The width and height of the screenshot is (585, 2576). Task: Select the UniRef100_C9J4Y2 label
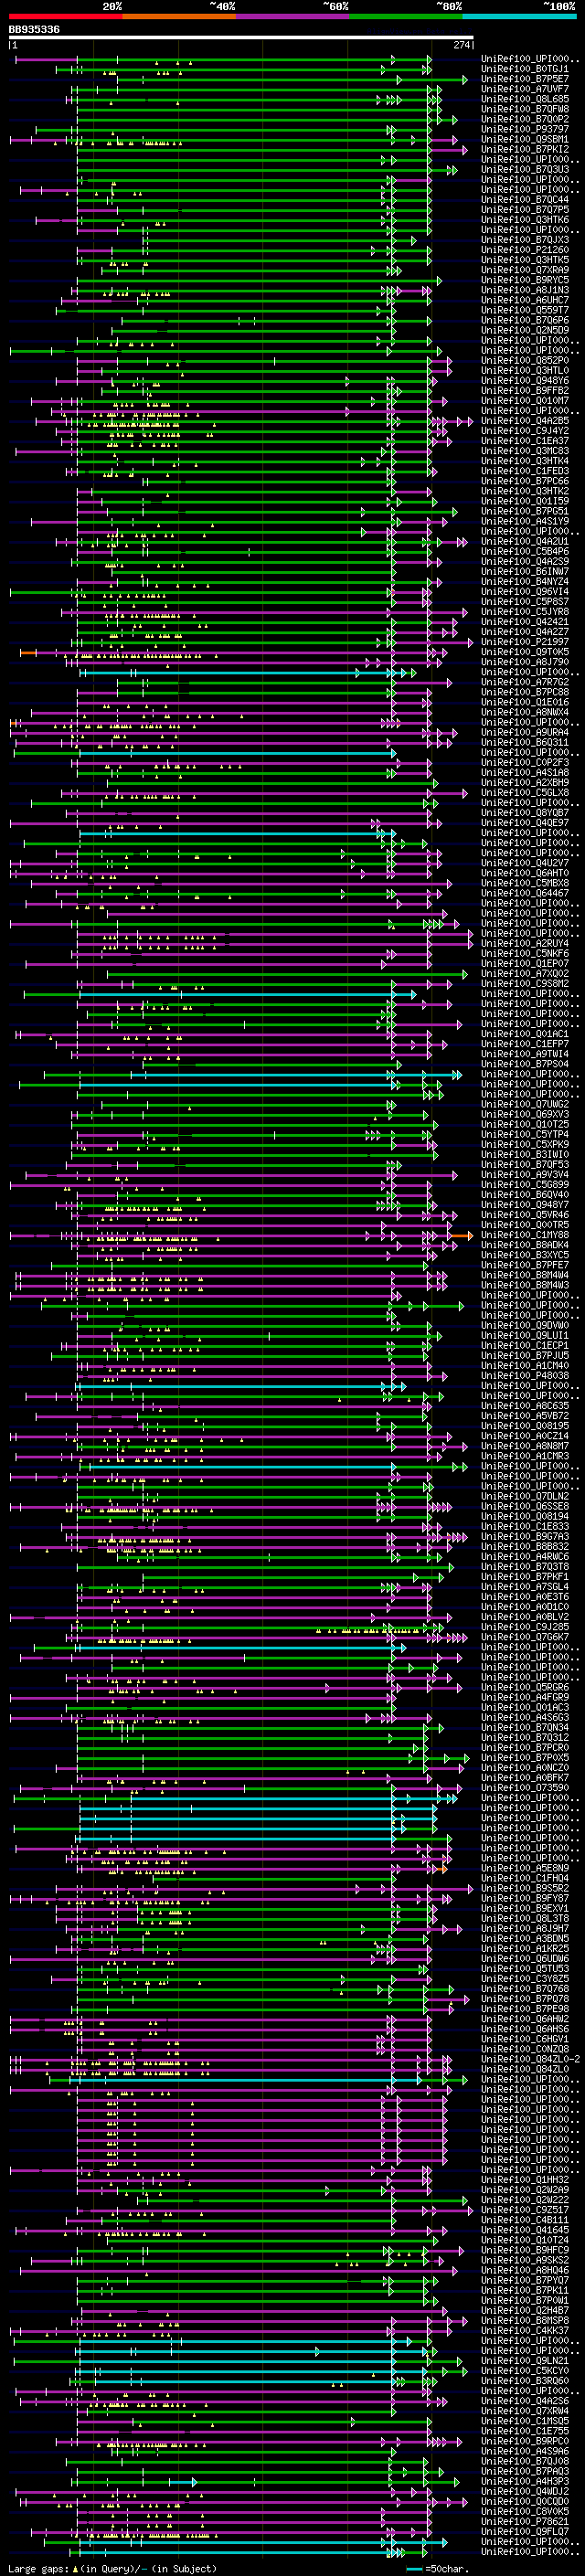click(x=524, y=431)
